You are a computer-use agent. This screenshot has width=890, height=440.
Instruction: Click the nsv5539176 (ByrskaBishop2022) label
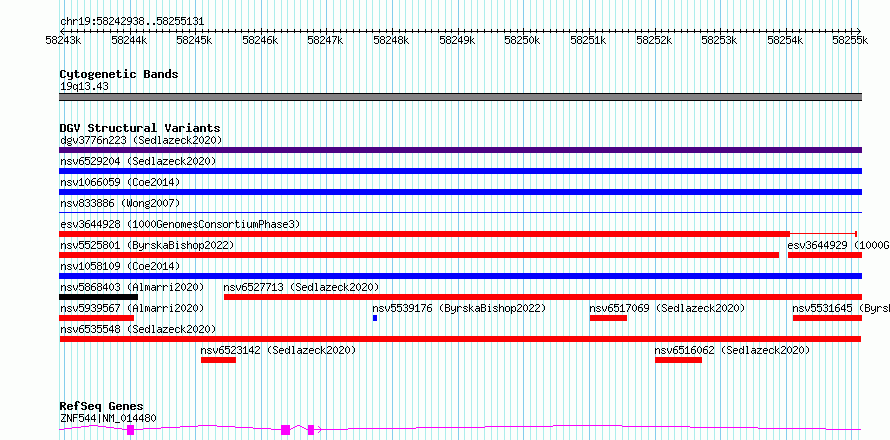(x=459, y=308)
